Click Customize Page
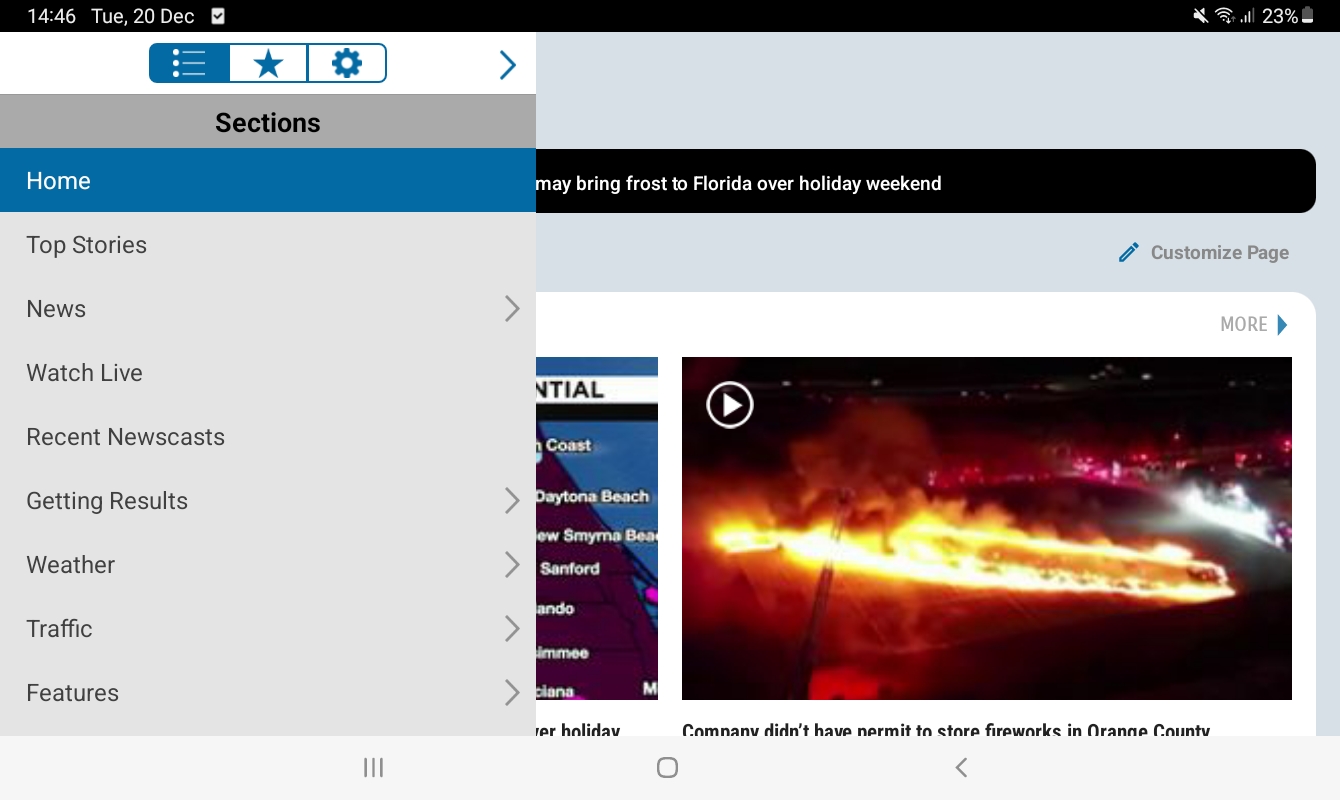 pyautogui.click(x=1204, y=253)
